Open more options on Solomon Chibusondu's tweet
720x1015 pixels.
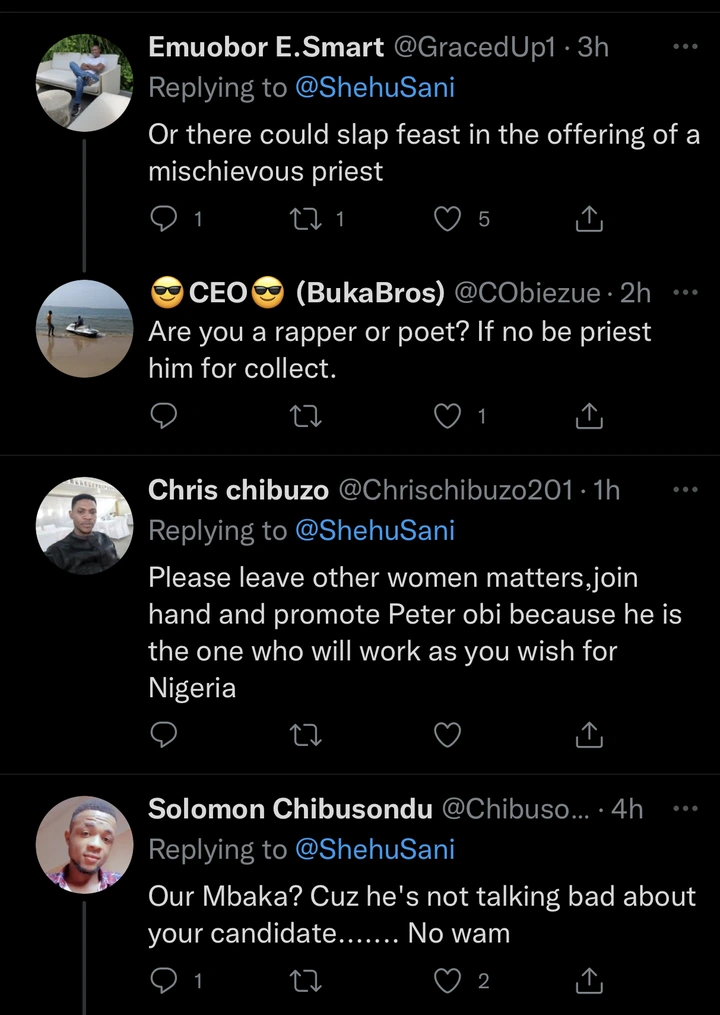[685, 808]
